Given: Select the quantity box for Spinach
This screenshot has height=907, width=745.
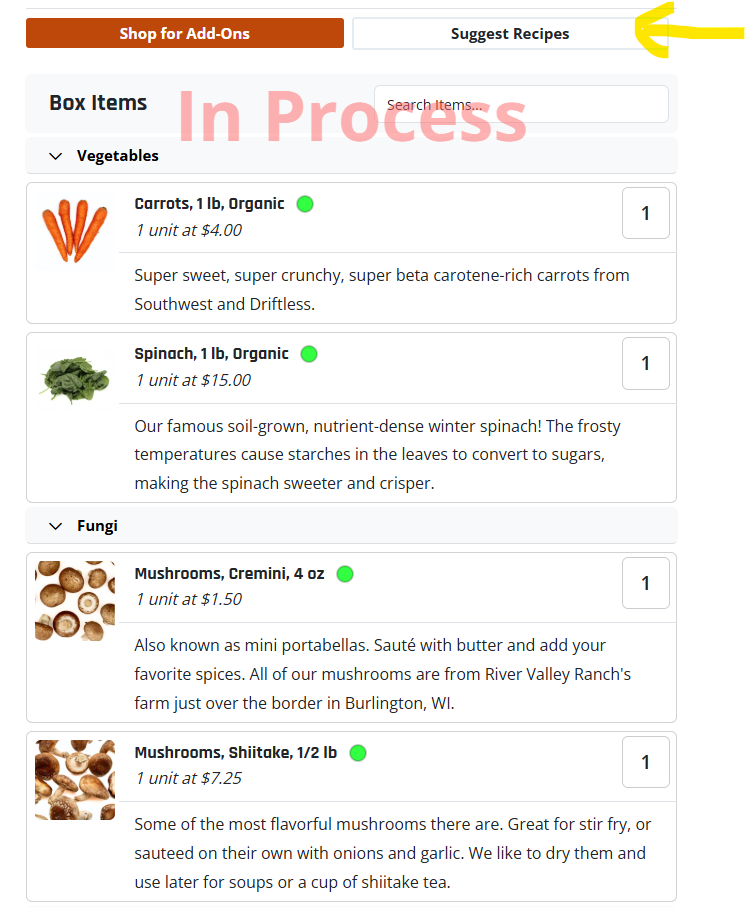Looking at the screenshot, I should click(646, 363).
